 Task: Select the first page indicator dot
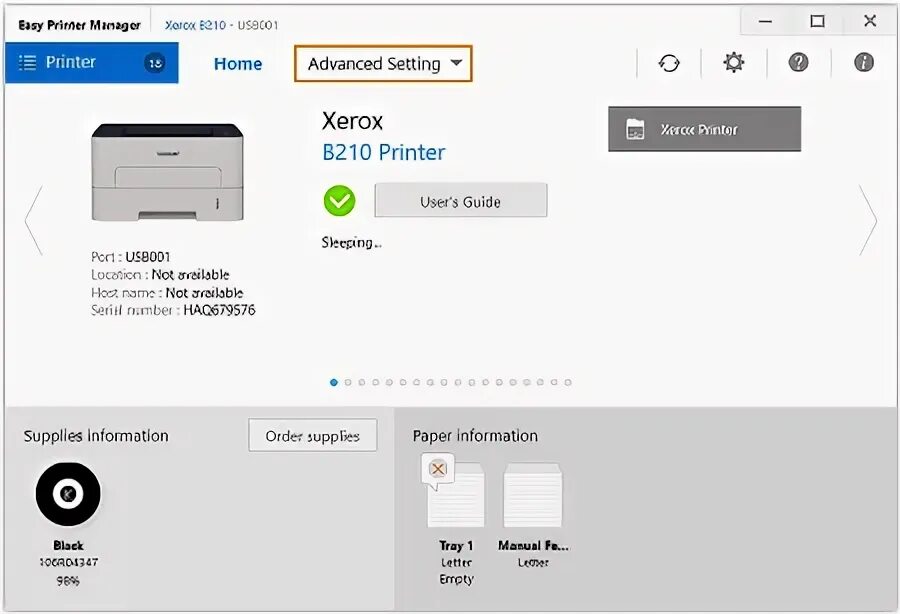333,382
